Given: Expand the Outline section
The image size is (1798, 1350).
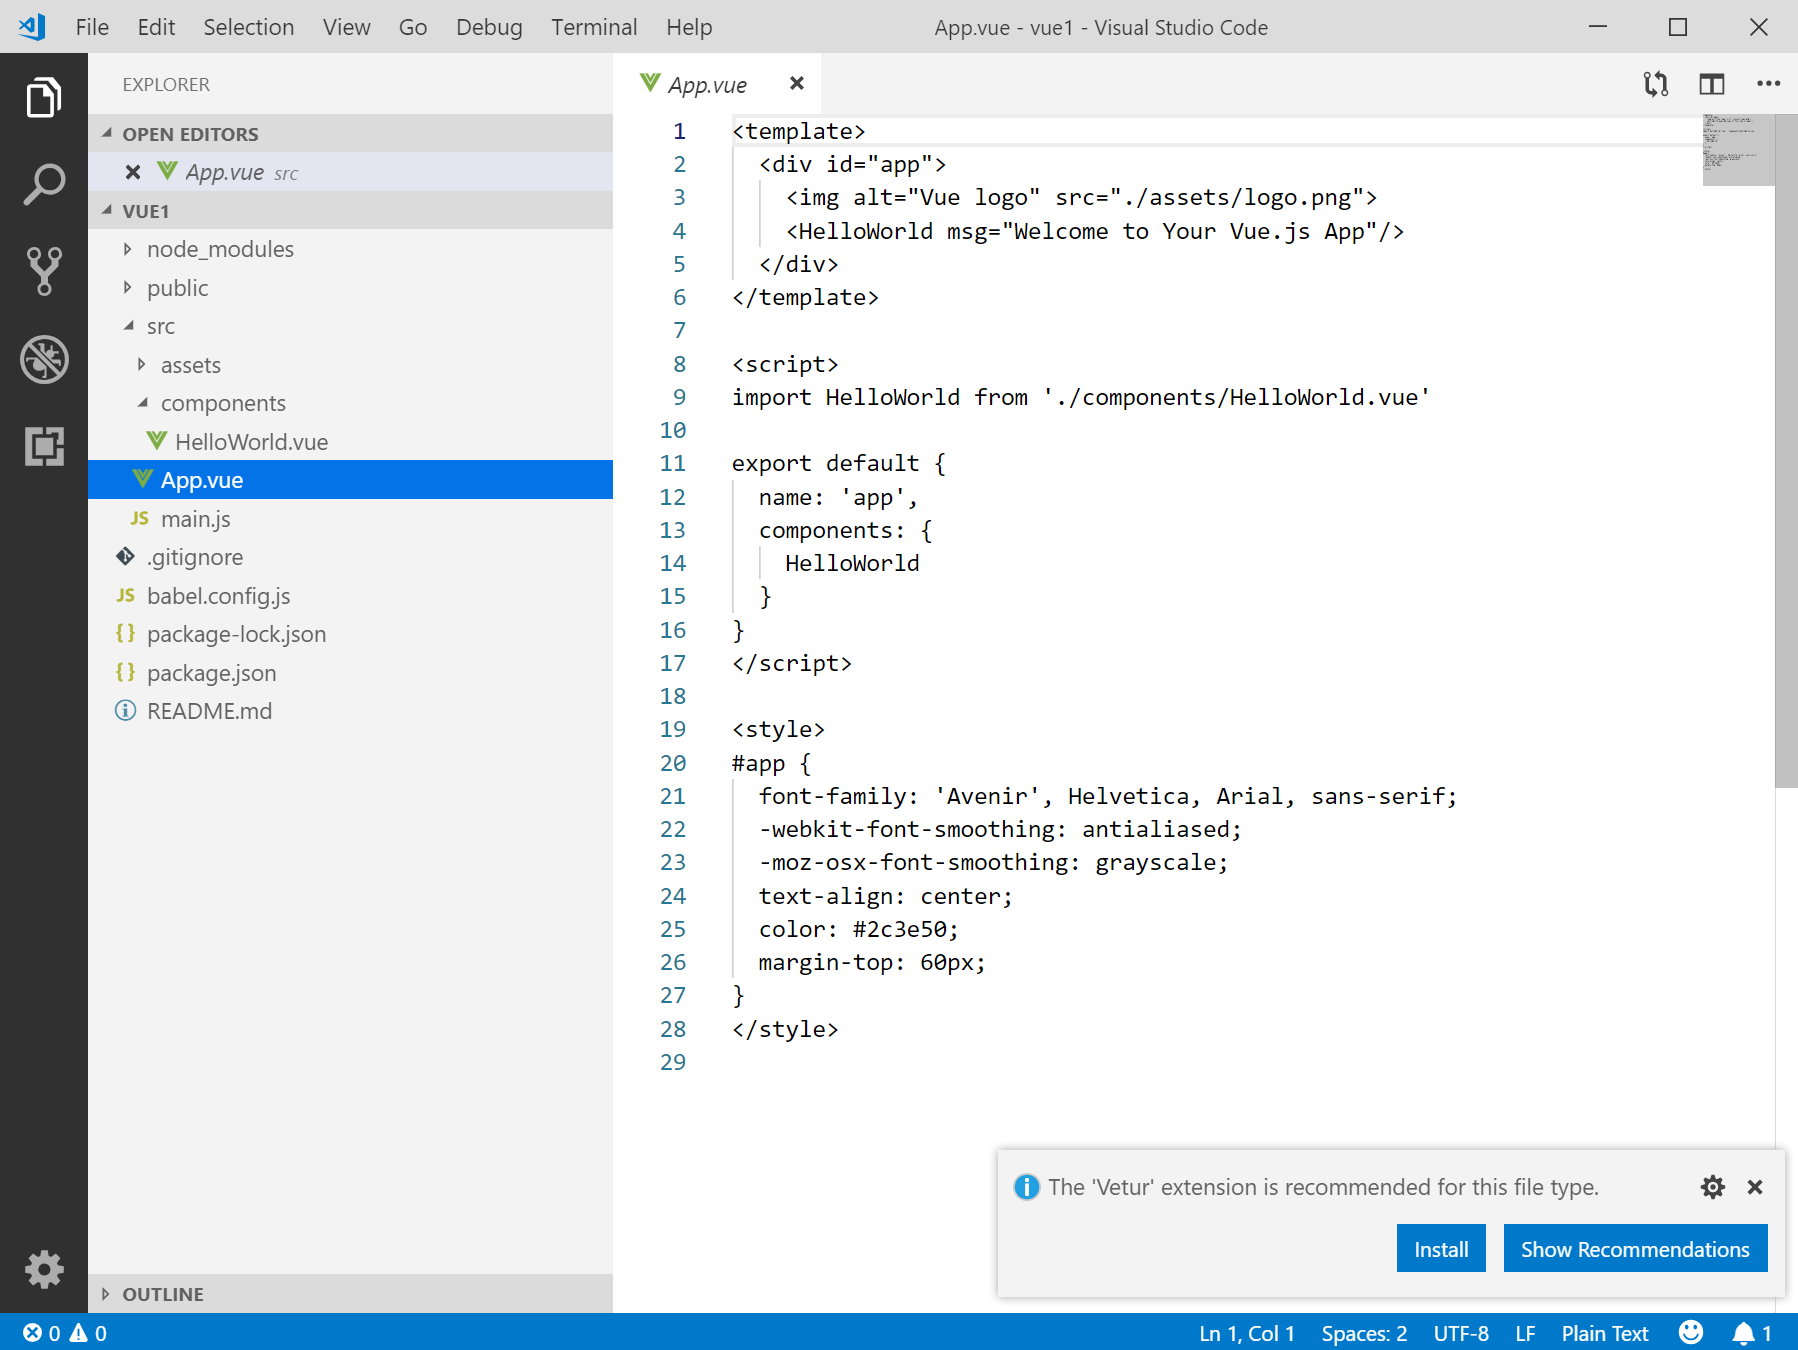Looking at the screenshot, I should 350,1294.
